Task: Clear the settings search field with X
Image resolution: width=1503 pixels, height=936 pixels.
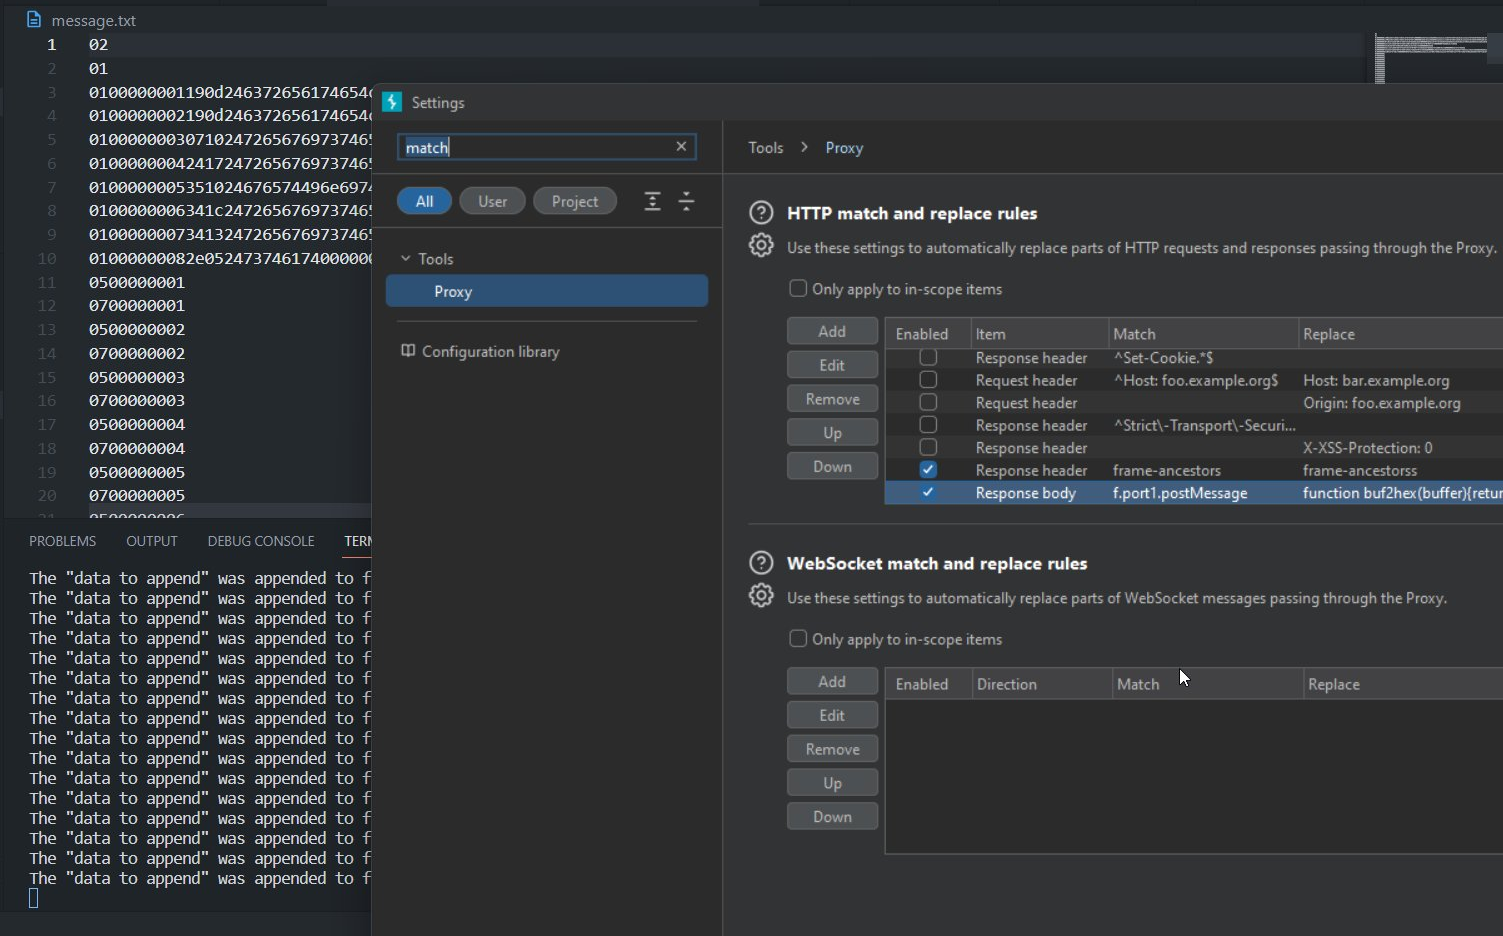Action: coord(681,147)
